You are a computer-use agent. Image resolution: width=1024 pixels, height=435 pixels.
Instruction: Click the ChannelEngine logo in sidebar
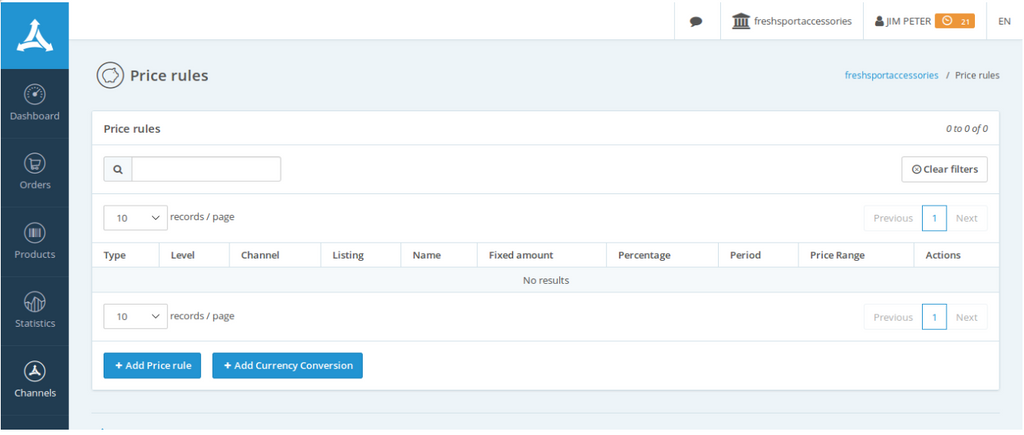[34, 35]
